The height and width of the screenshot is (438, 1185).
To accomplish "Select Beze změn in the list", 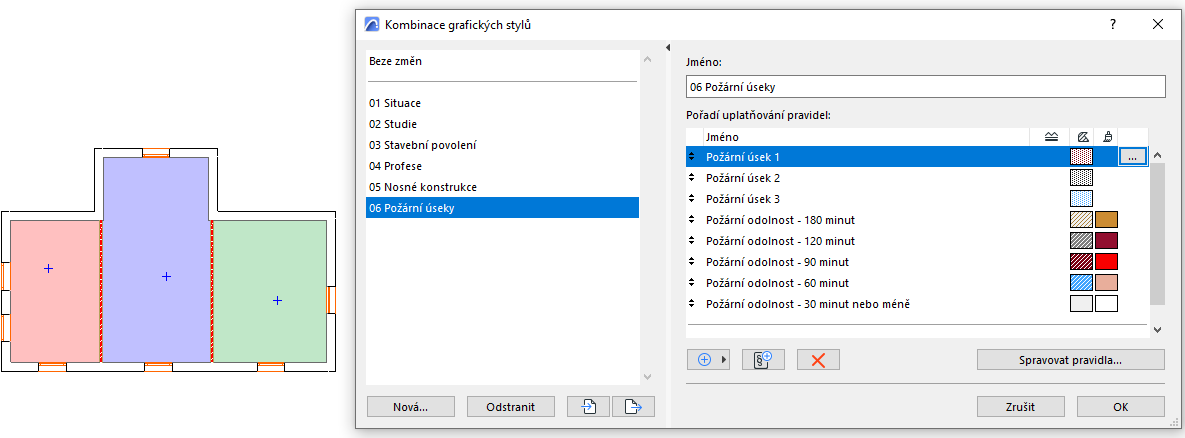I will click(x=396, y=62).
